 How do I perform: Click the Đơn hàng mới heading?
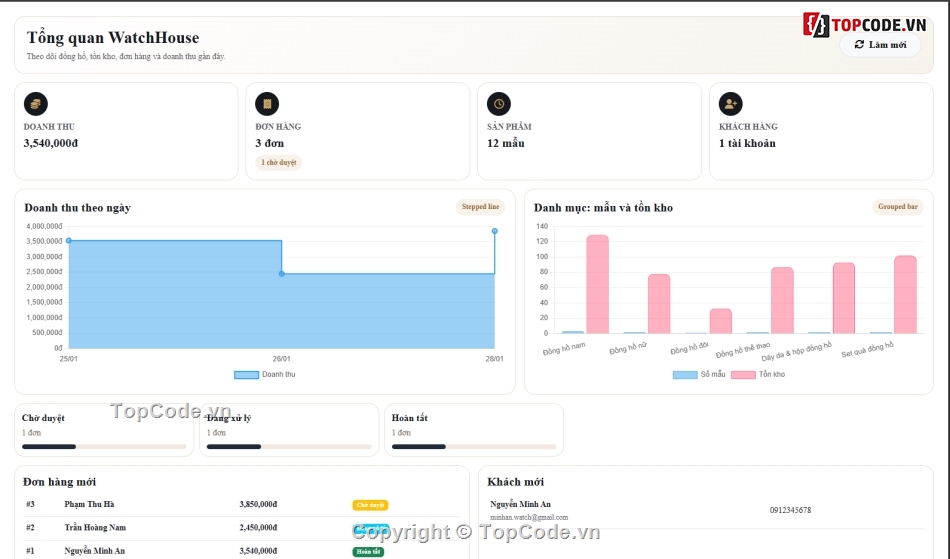click(x=59, y=482)
